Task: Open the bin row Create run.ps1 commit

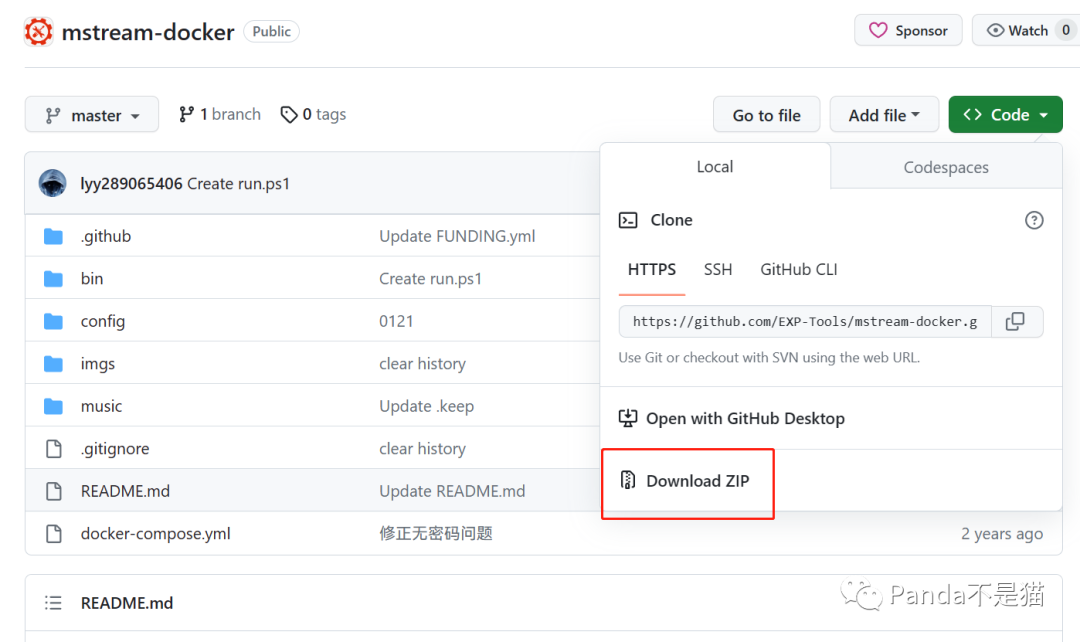Action: coord(430,279)
